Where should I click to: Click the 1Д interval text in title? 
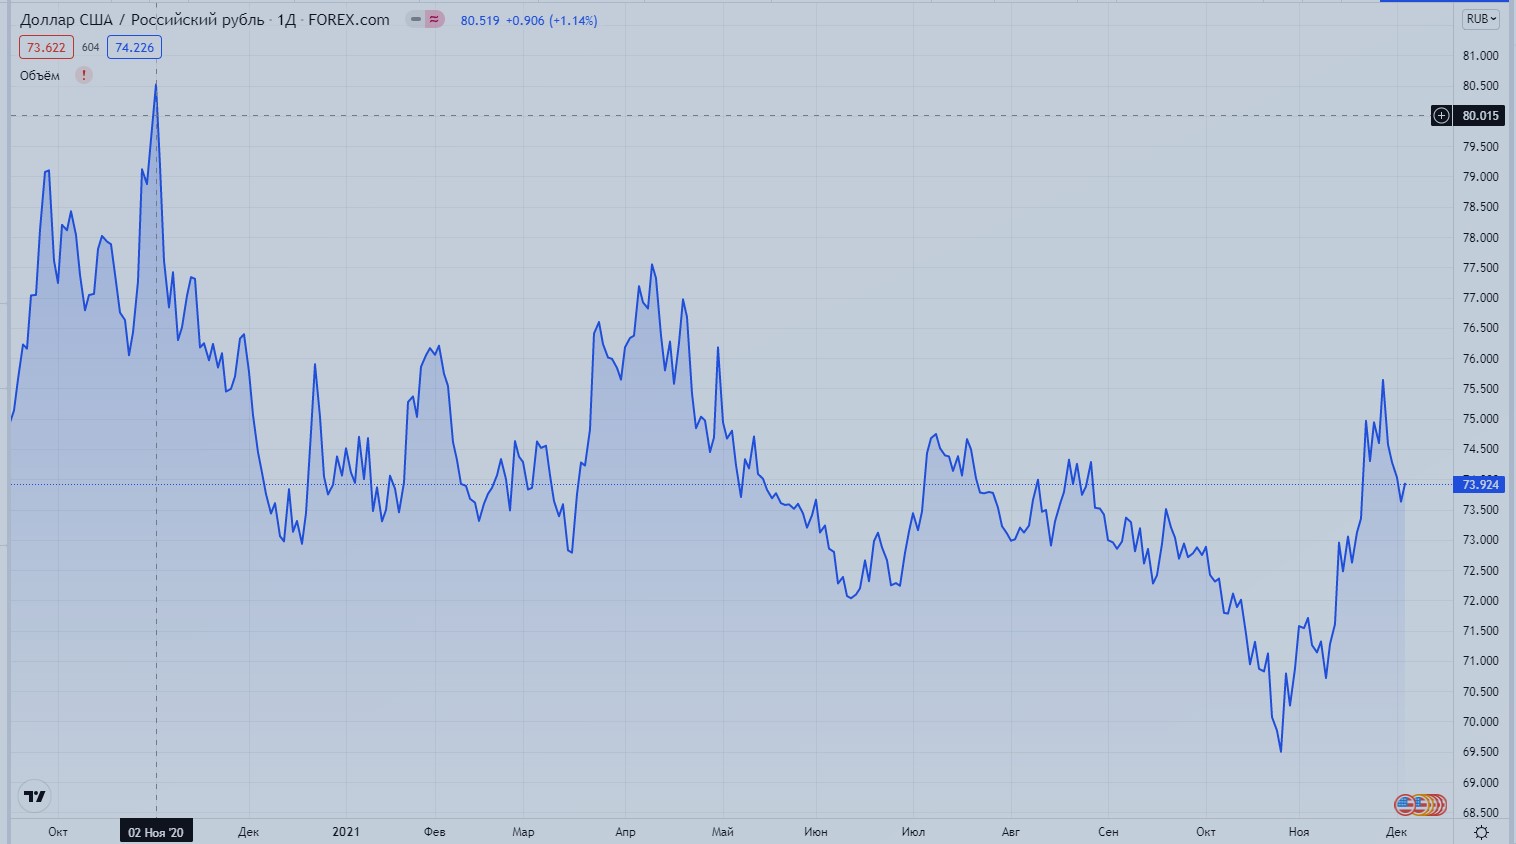[286, 20]
